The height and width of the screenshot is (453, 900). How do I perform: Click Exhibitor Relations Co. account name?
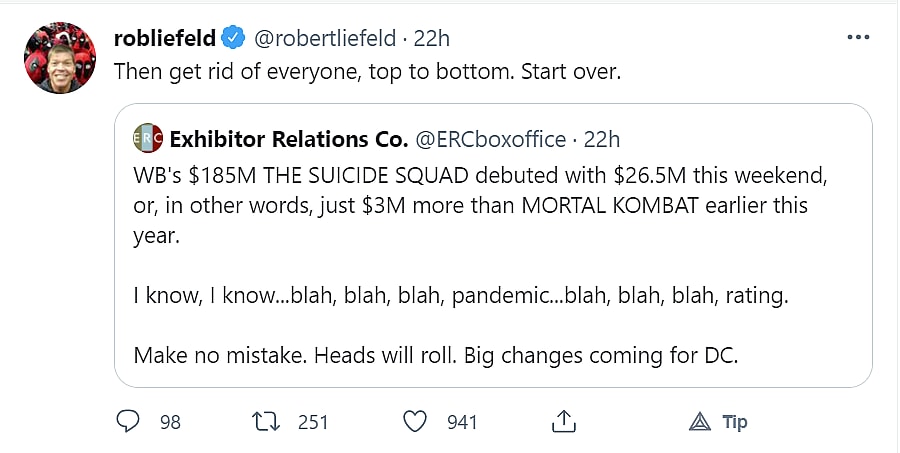click(288, 138)
